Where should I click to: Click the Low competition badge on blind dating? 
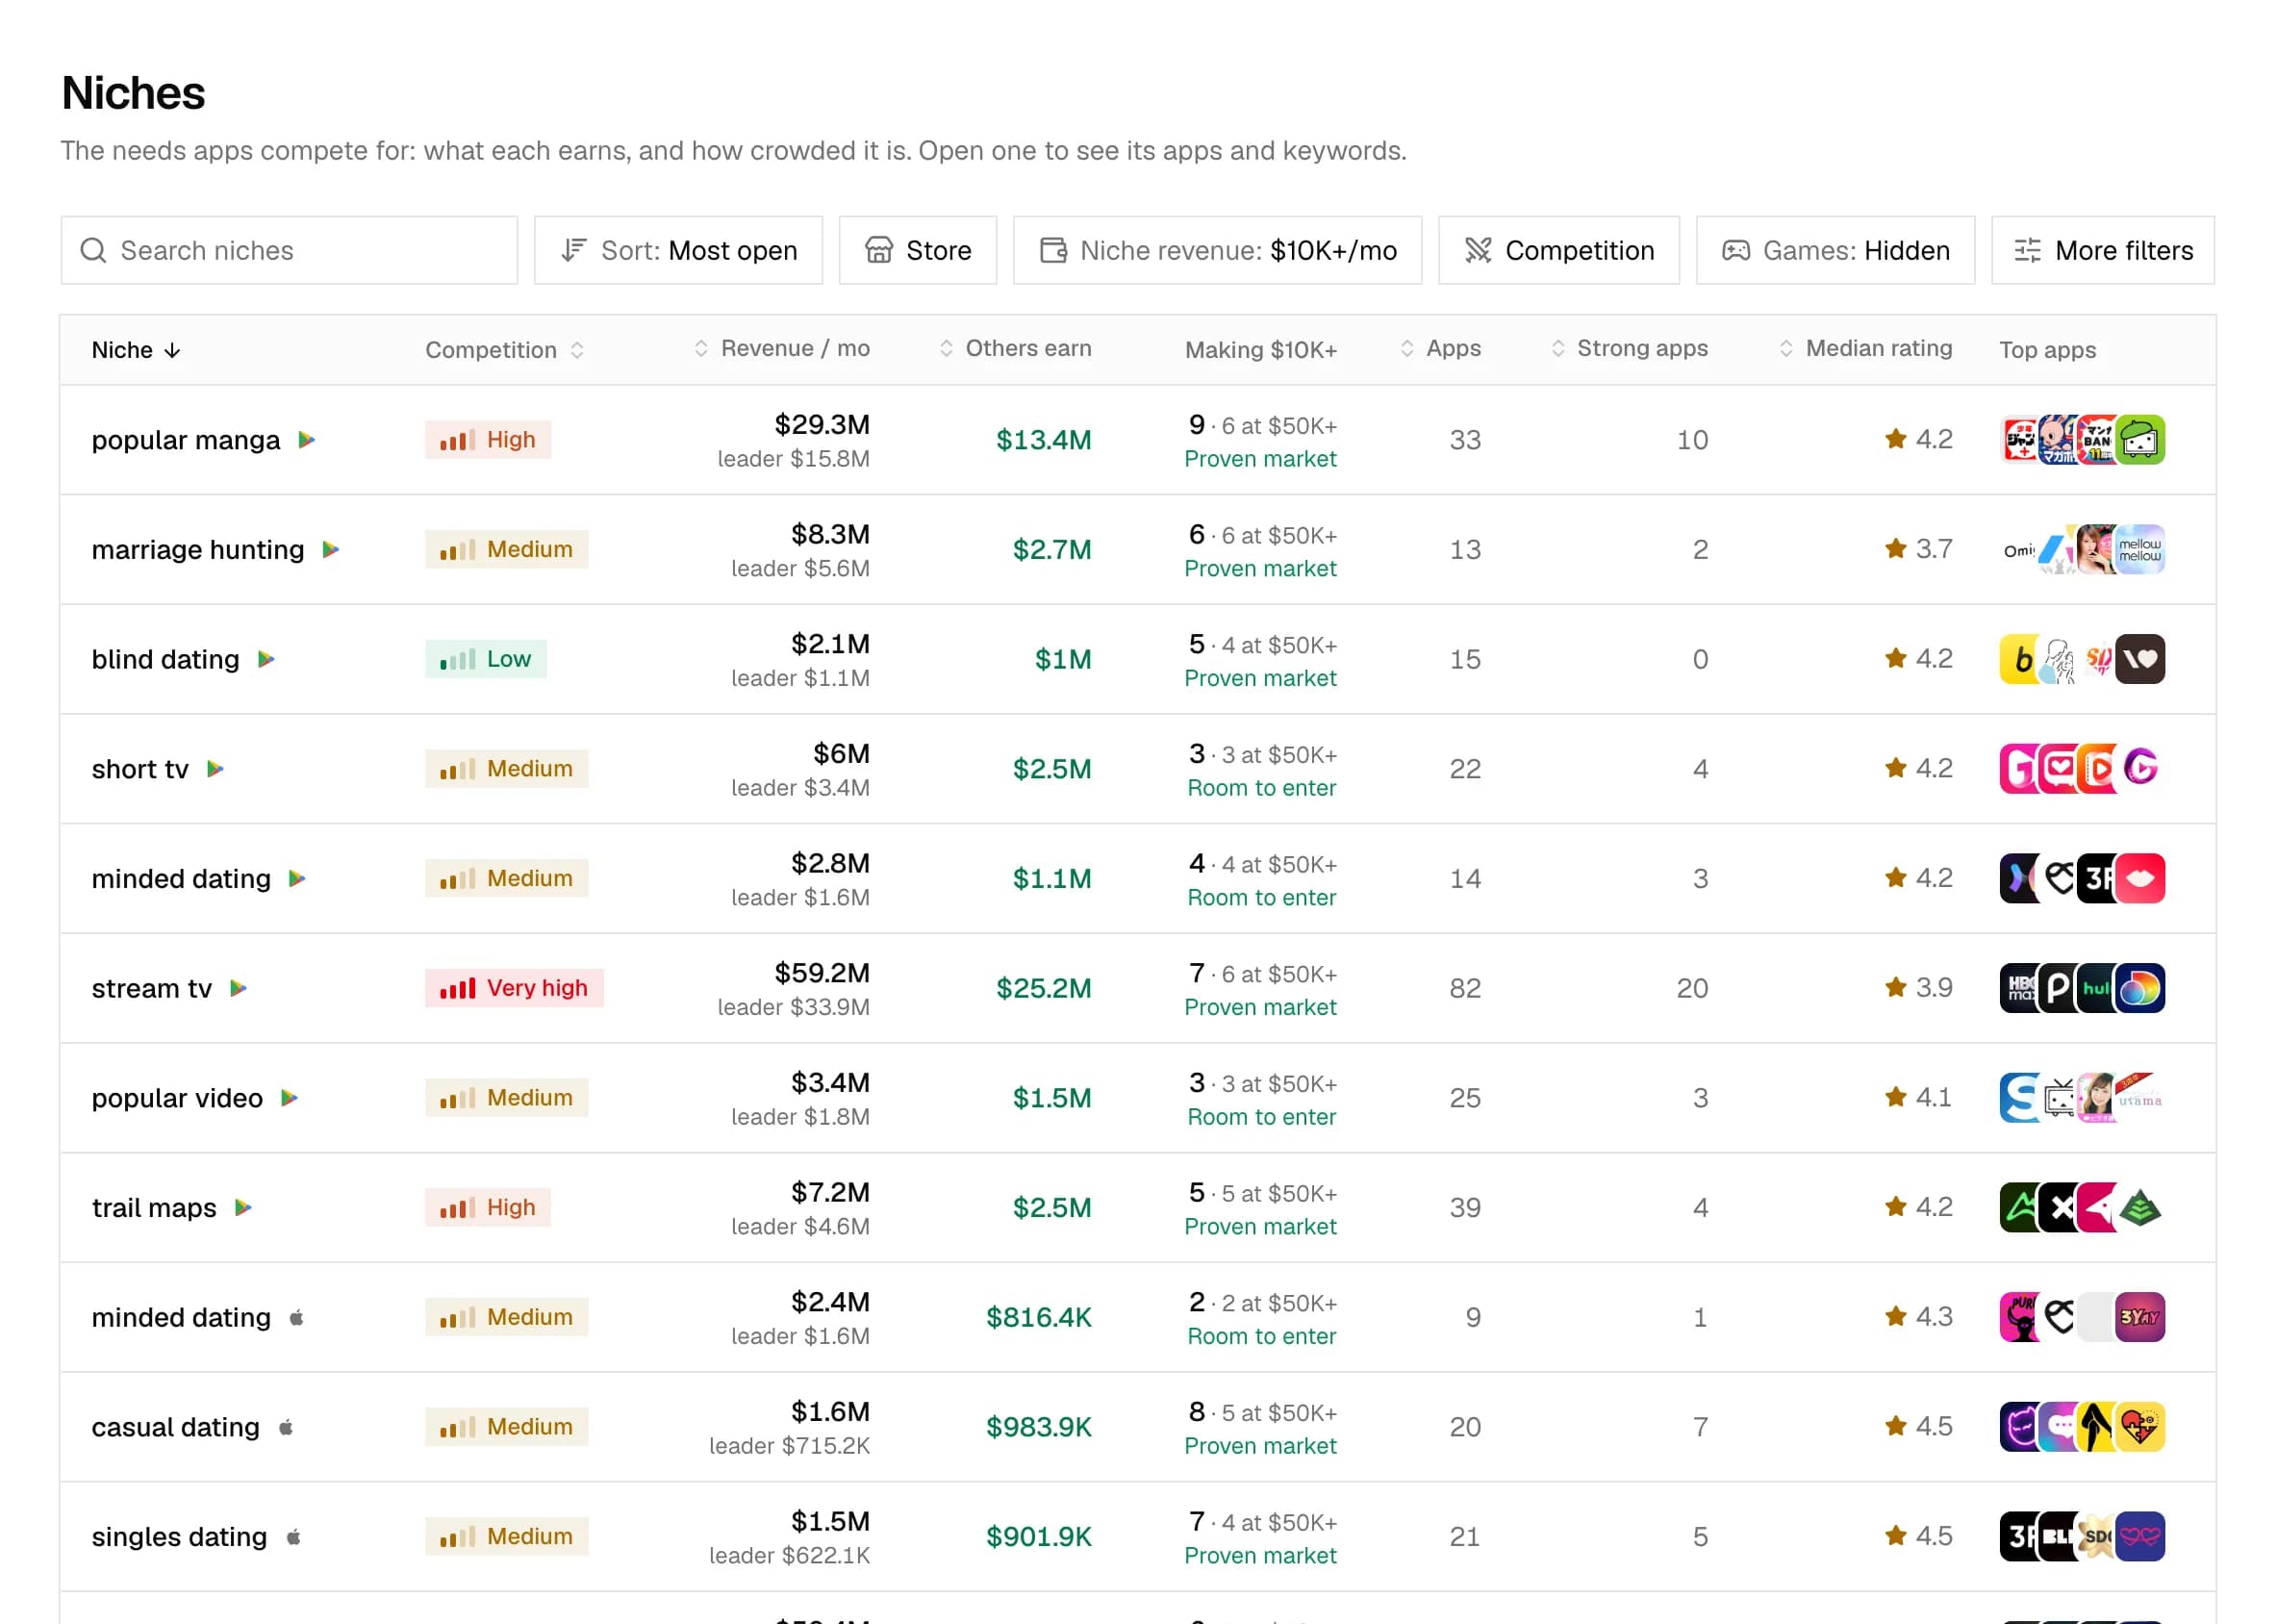(x=486, y=659)
